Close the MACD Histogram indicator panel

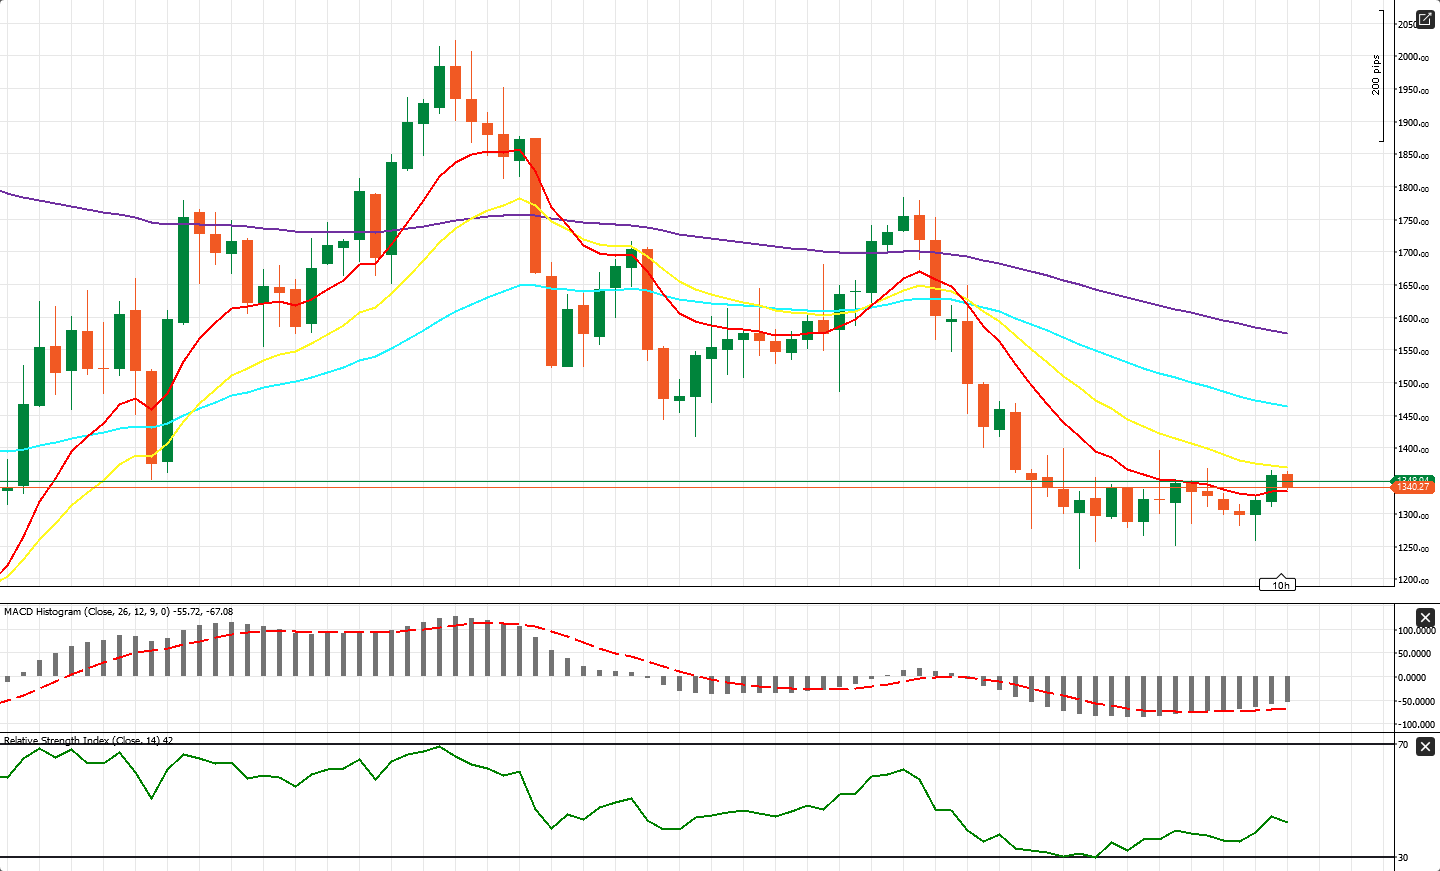pos(1426,618)
